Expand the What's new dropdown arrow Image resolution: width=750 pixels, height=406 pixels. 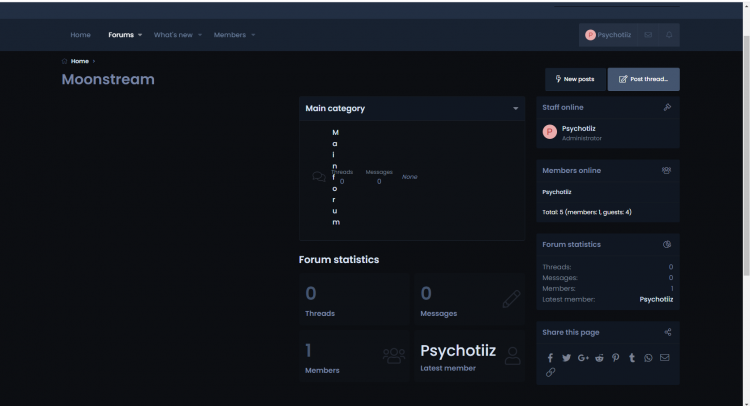pyautogui.click(x=200, y=35)
